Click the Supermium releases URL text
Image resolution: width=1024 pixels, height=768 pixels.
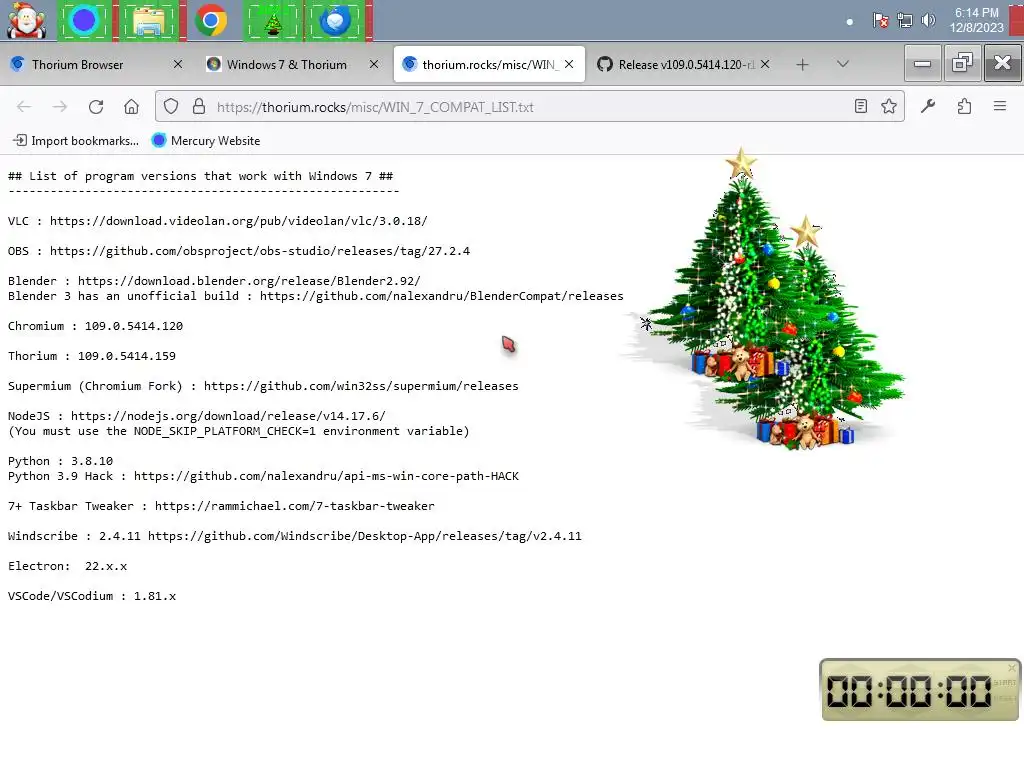point(361,386)
